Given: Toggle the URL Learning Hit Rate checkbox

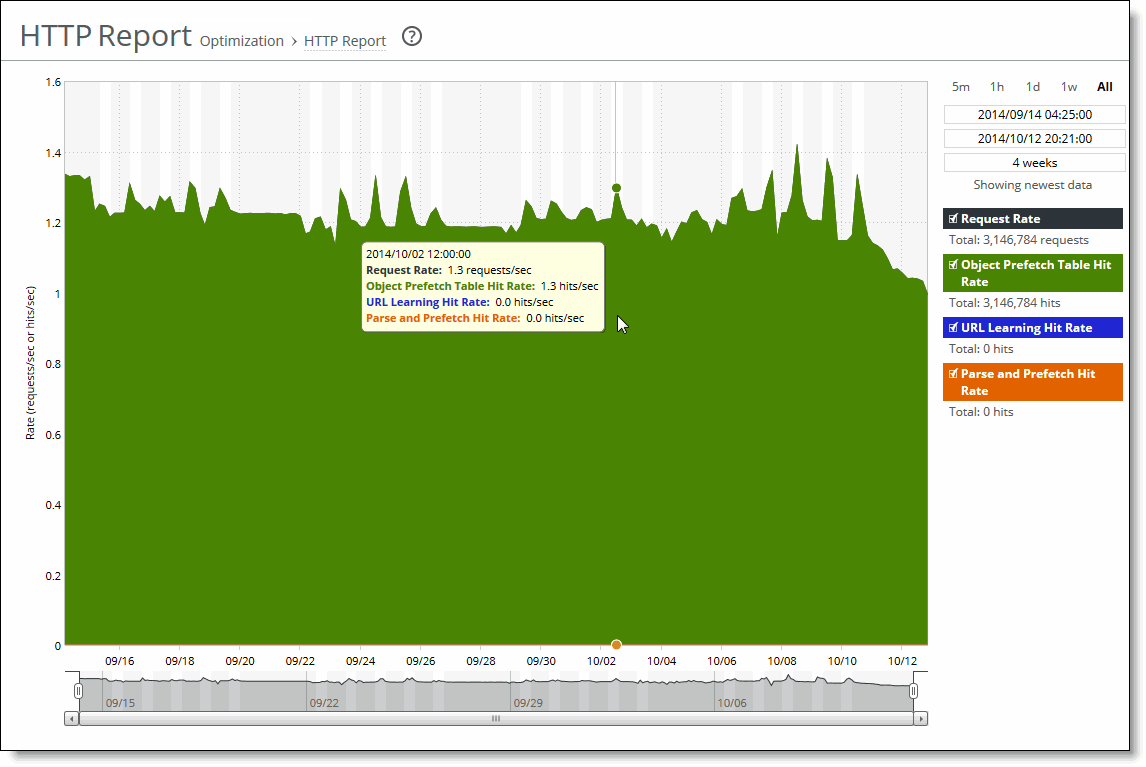Looking at the screenshot, I should 952,327.
